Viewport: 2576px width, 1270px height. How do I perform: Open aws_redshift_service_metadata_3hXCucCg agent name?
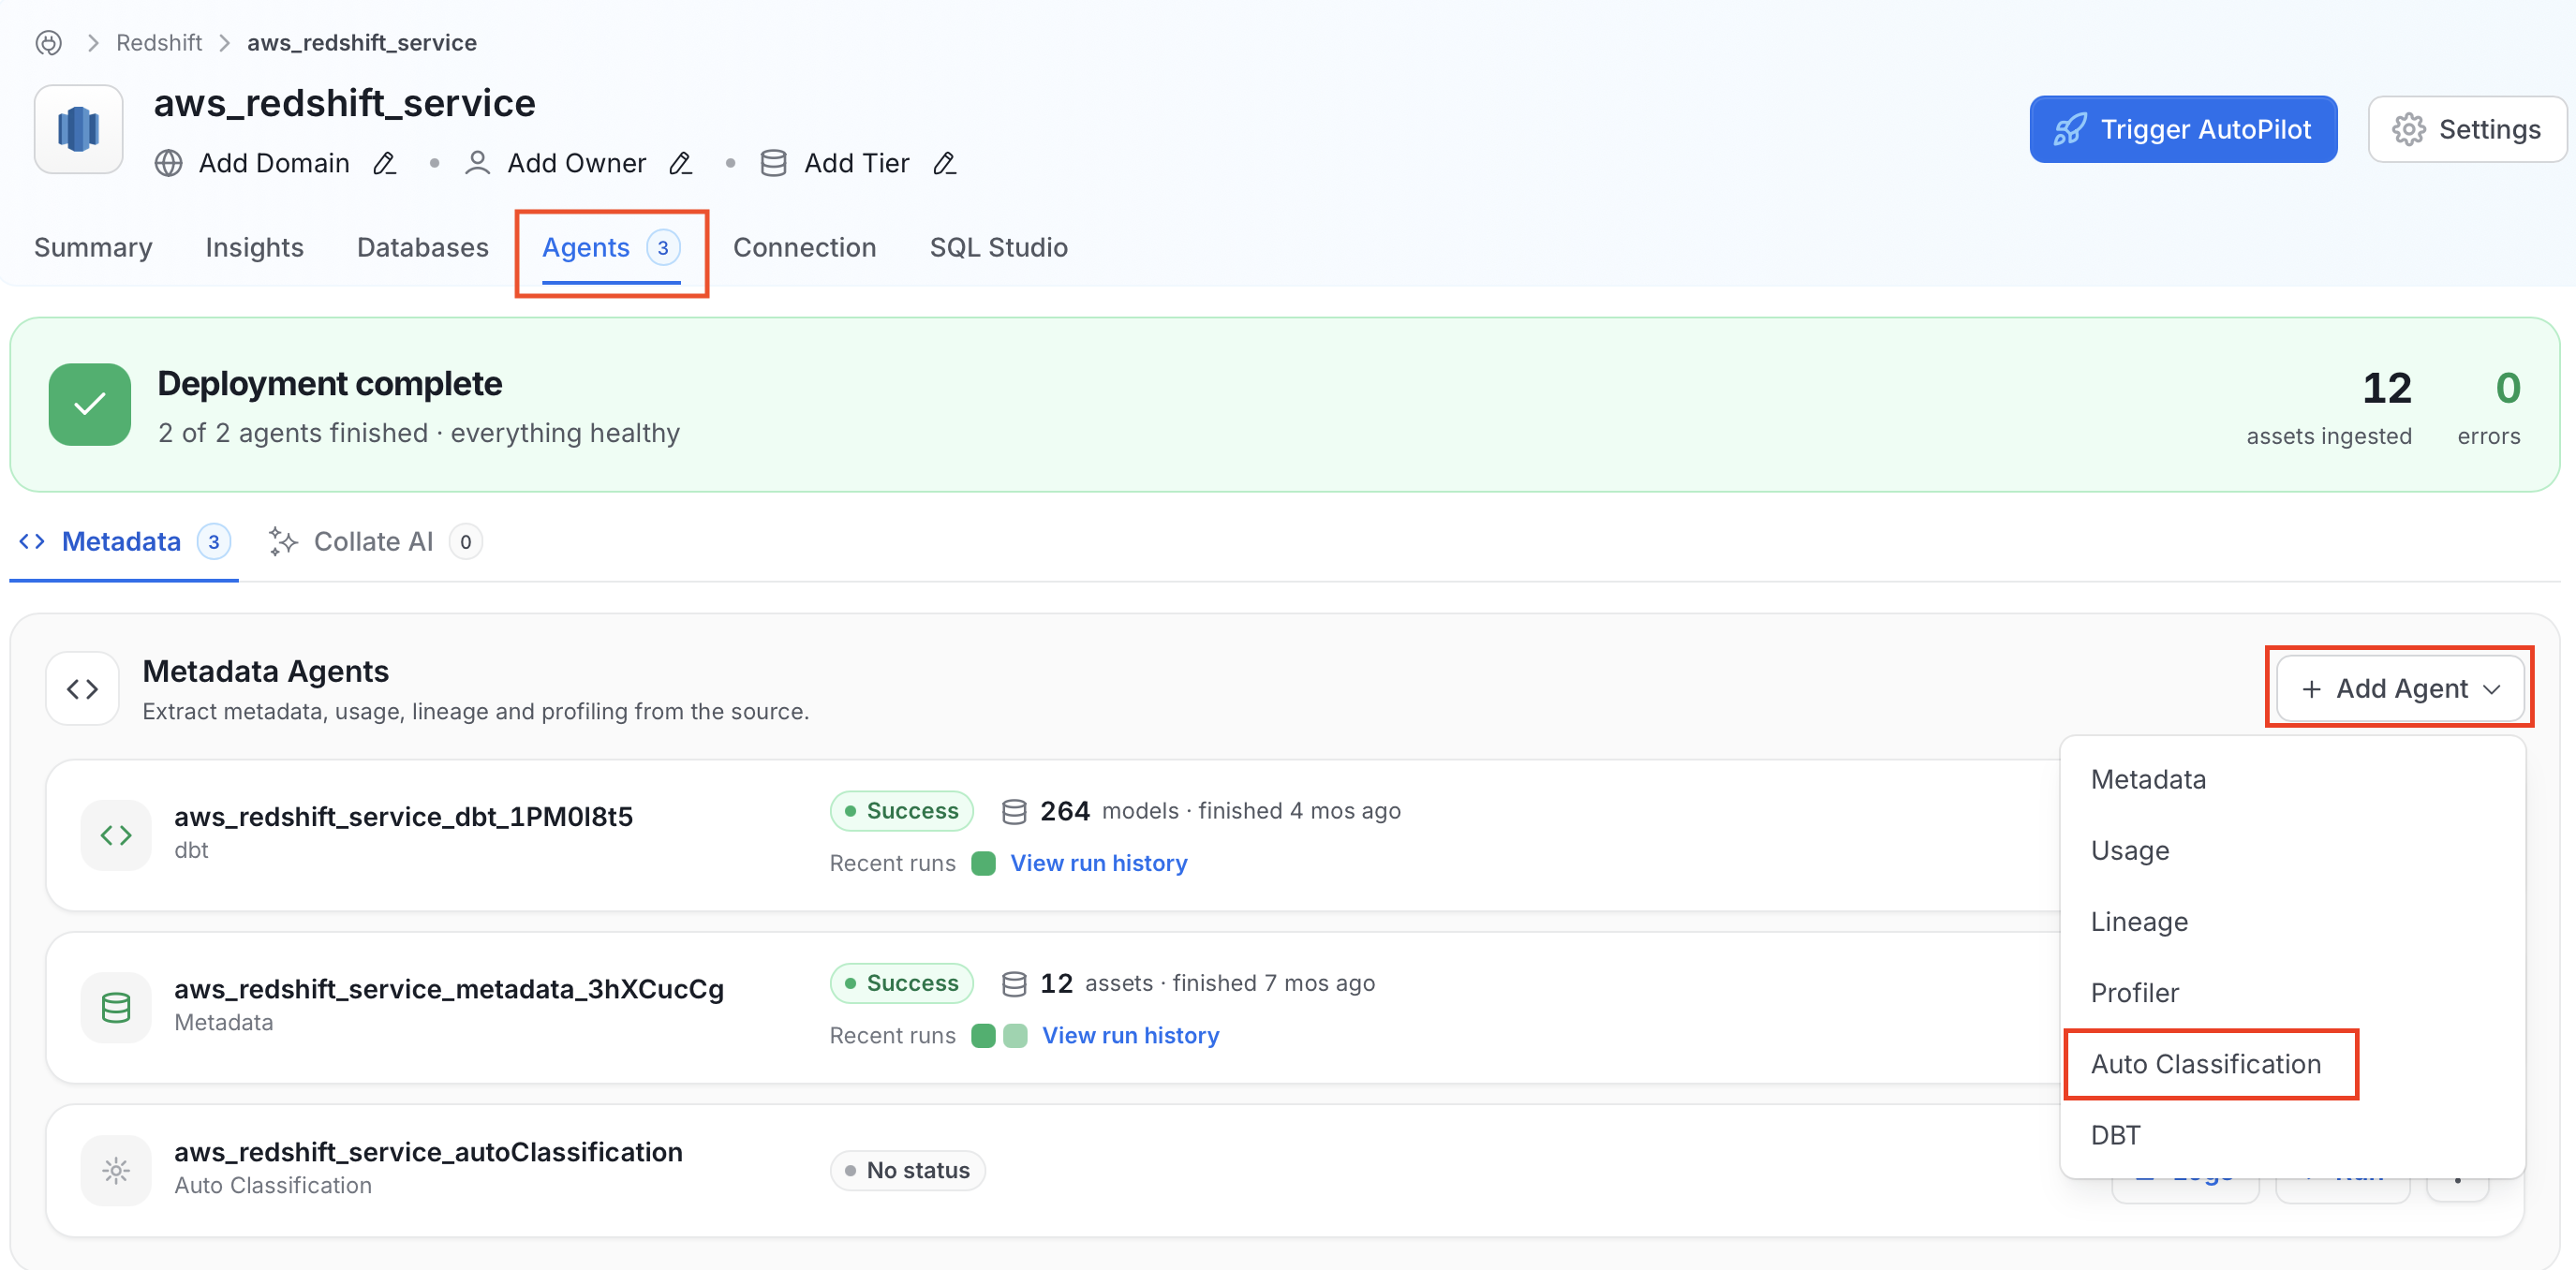[x=449, y=989]
